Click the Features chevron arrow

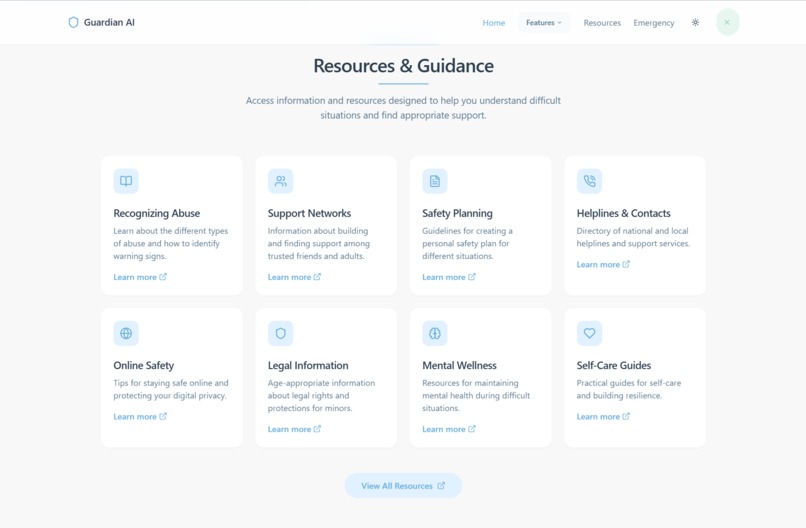click(560, 23)
